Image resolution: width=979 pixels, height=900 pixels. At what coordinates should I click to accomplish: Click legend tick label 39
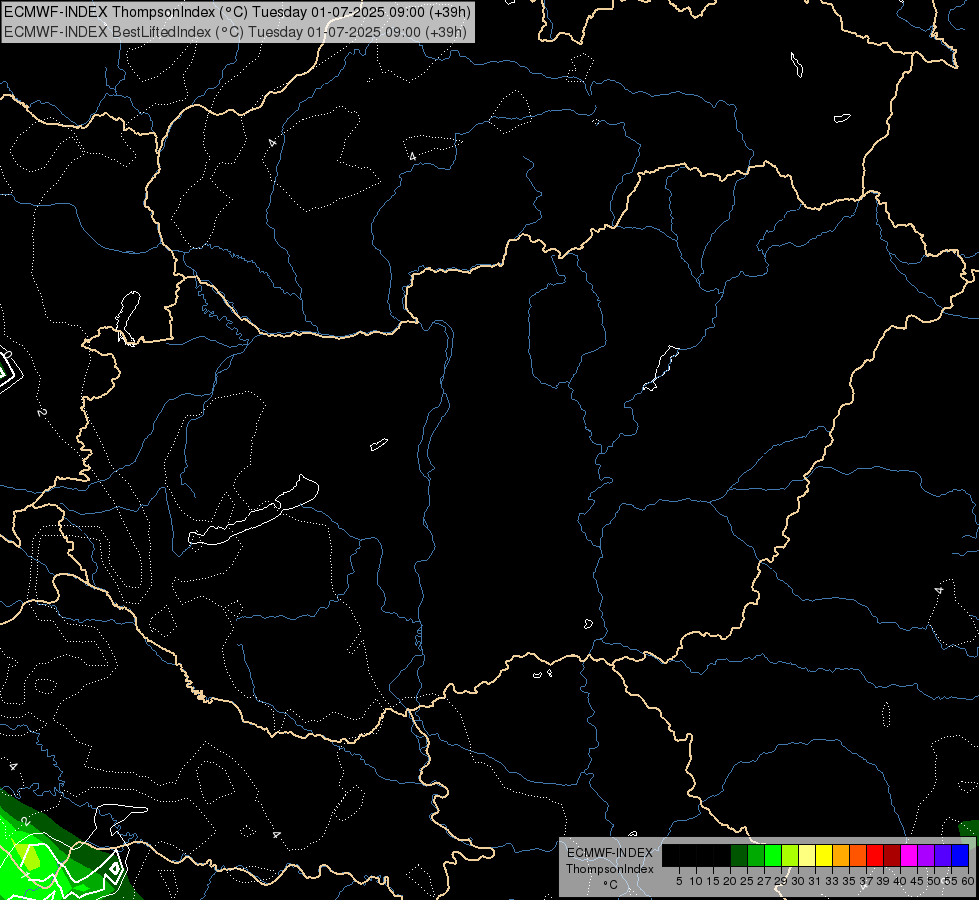(883, 881)
